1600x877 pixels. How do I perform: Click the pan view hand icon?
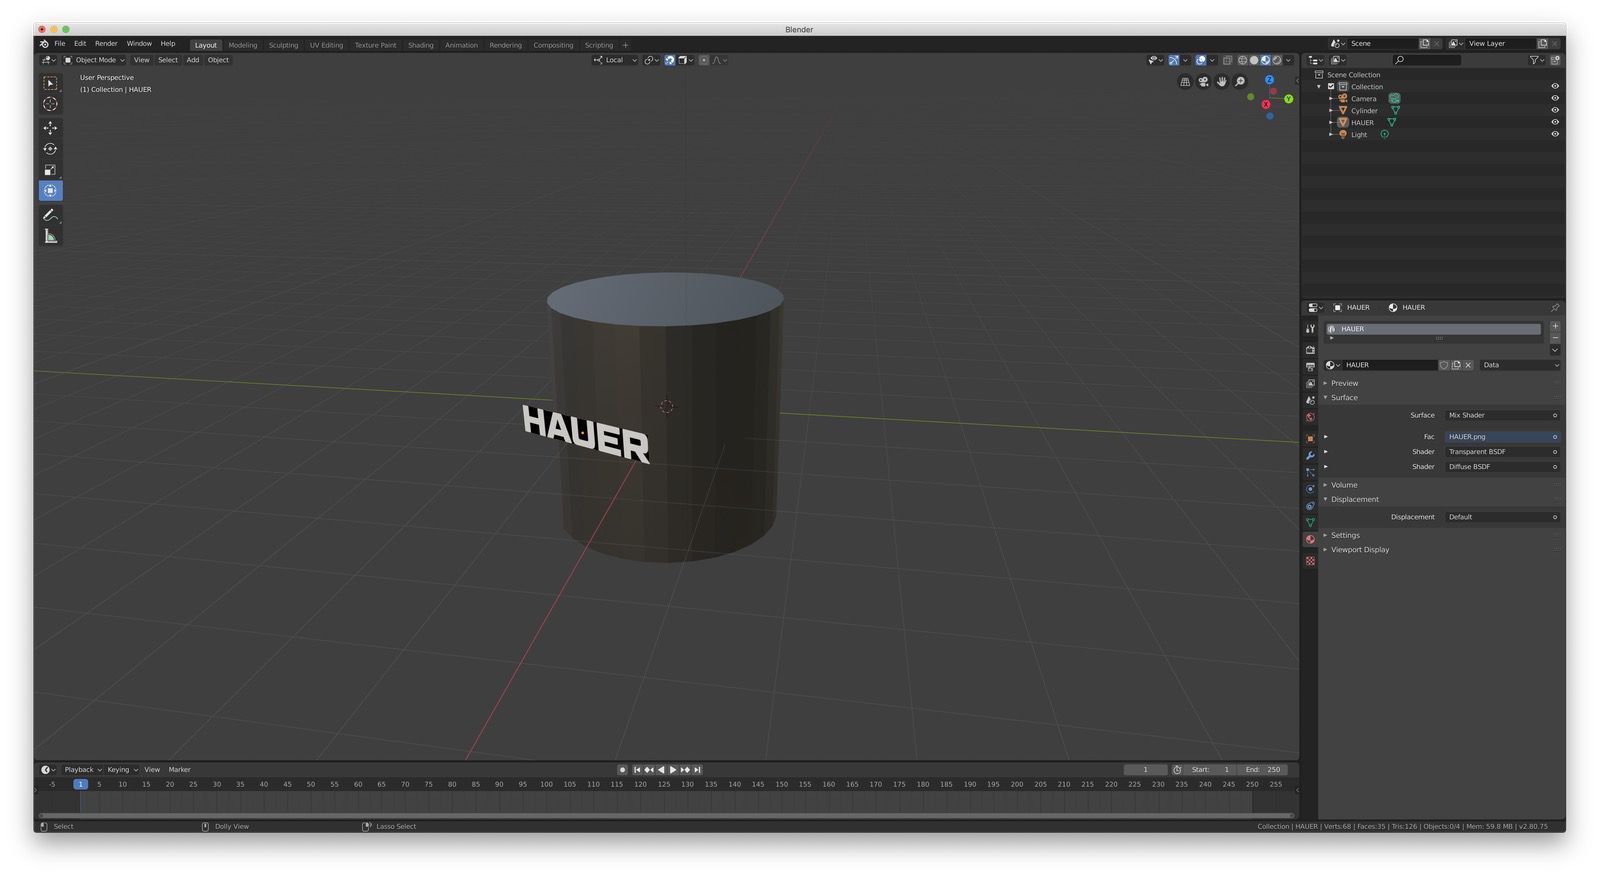1221,82
